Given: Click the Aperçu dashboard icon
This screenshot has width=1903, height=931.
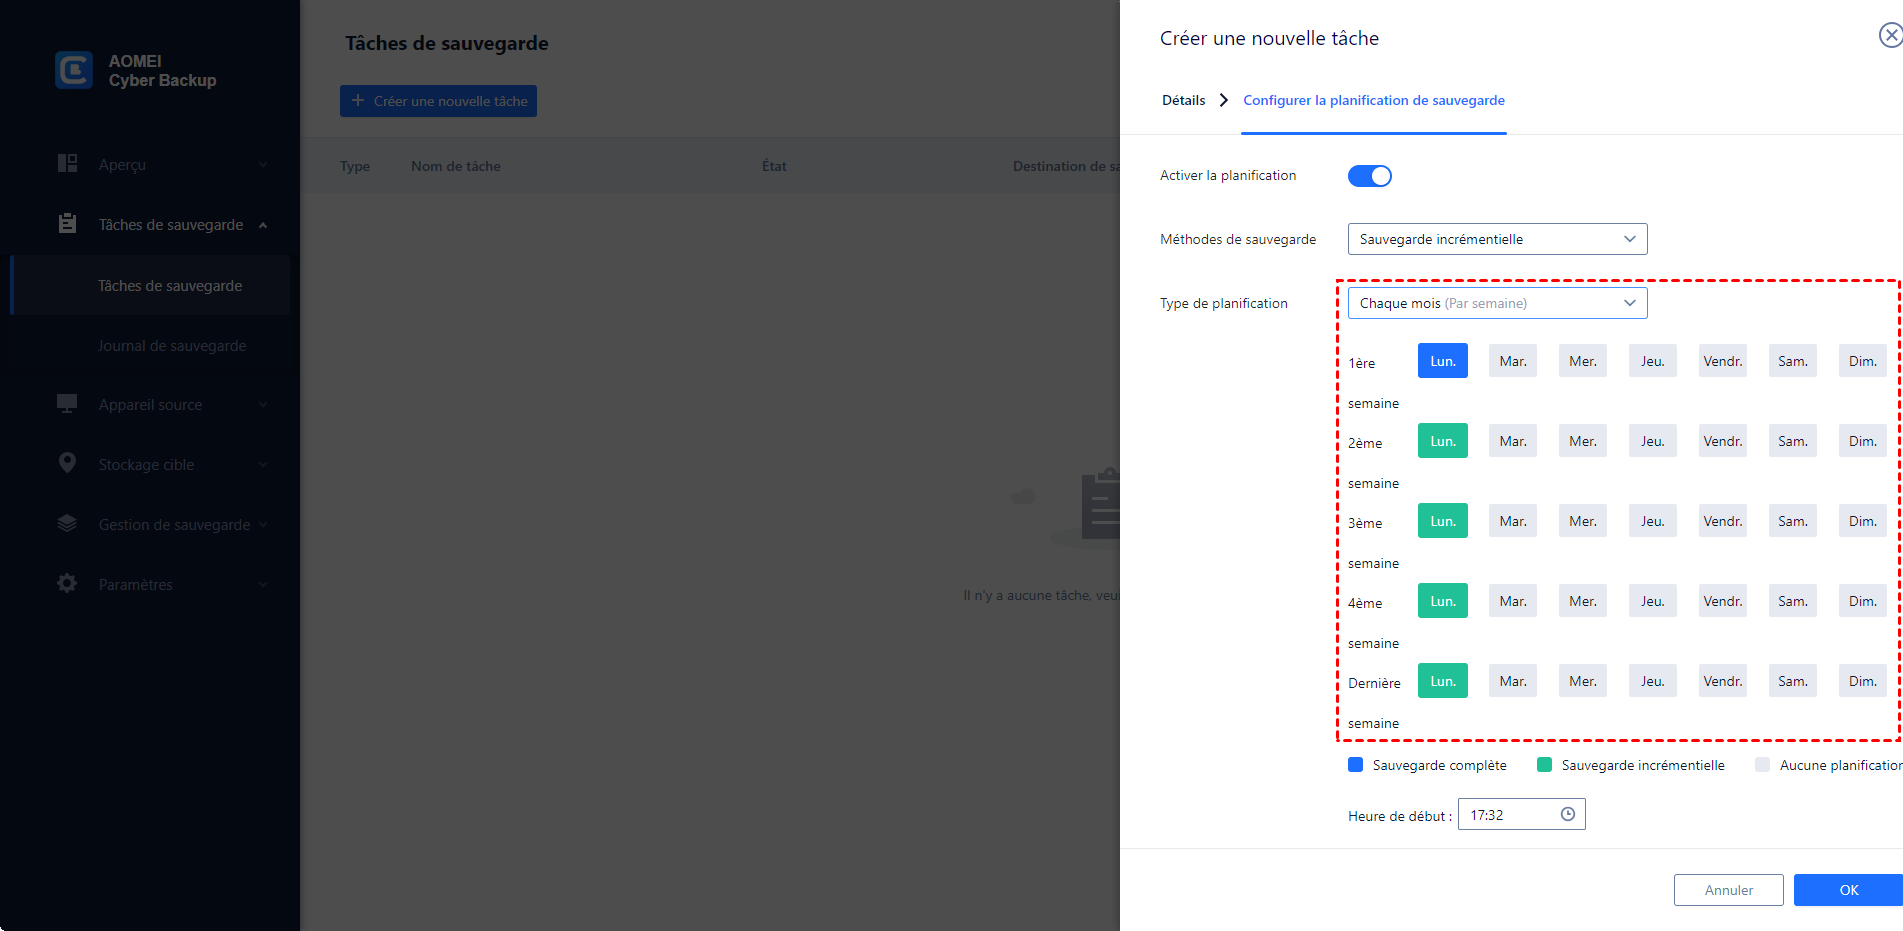Looking at the screenshot, I should [x=67, y=164].
